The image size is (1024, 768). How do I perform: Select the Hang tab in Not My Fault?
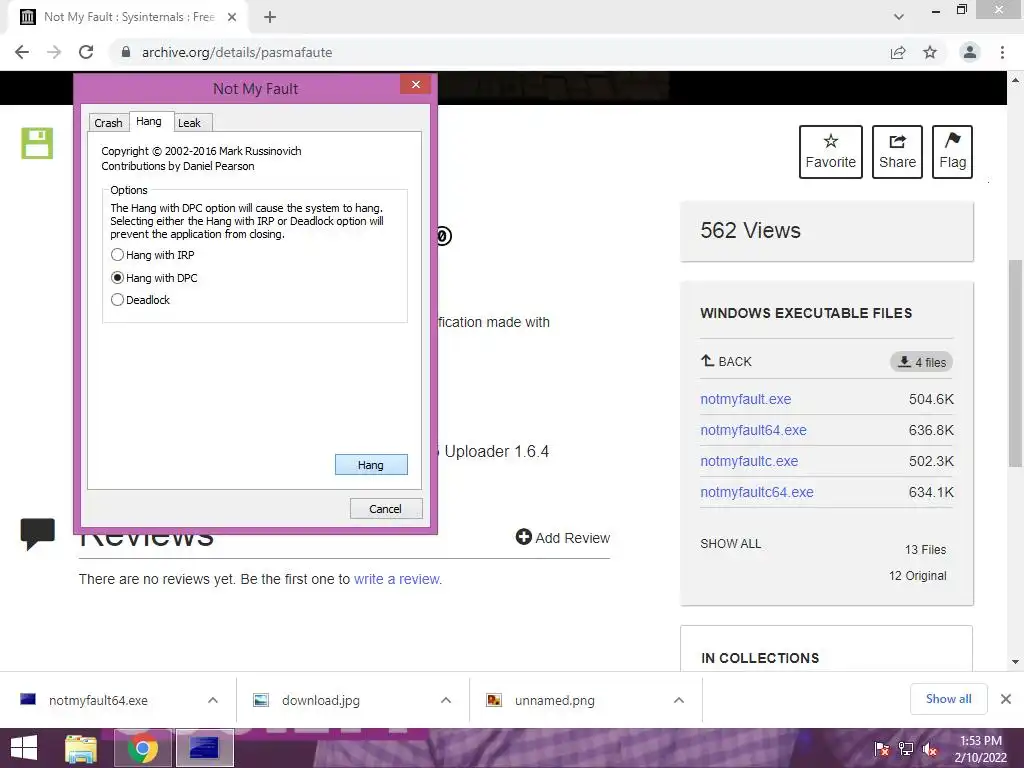click(149, 121)
